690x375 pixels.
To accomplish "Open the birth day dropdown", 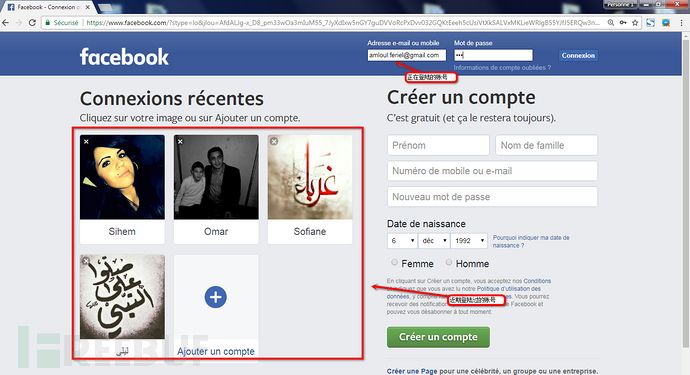I will [x=402, y=241].
